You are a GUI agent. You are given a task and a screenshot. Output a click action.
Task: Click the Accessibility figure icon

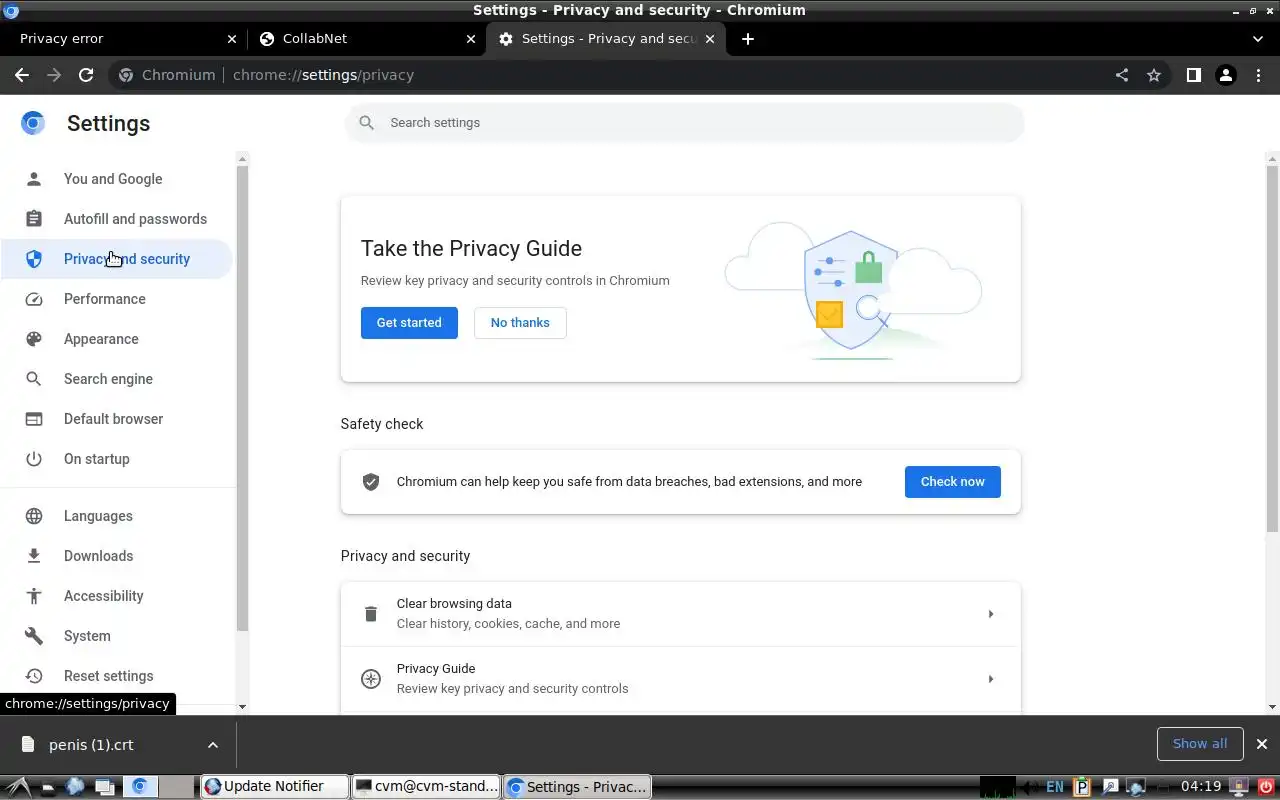pyautogui.click(x=34, y=596)
